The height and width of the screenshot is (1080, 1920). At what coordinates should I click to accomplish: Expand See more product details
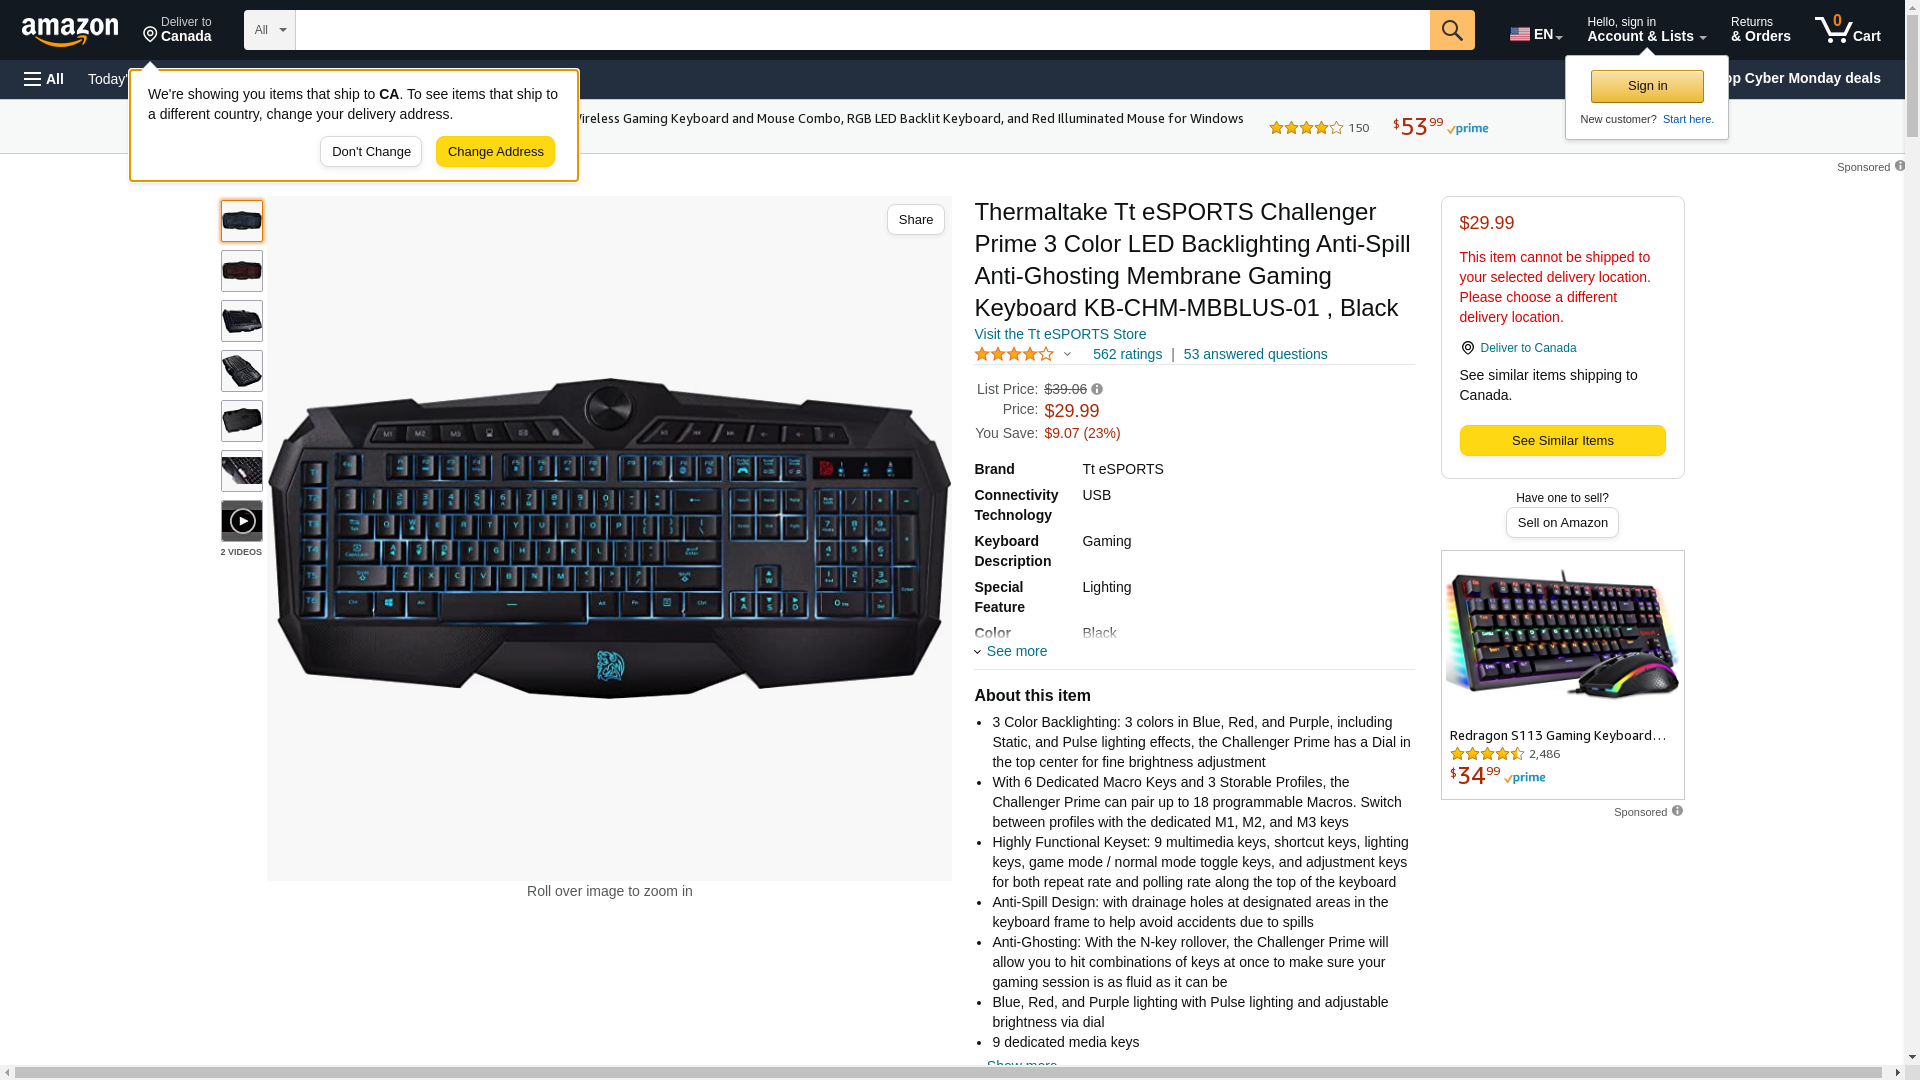pos(1011,651)
